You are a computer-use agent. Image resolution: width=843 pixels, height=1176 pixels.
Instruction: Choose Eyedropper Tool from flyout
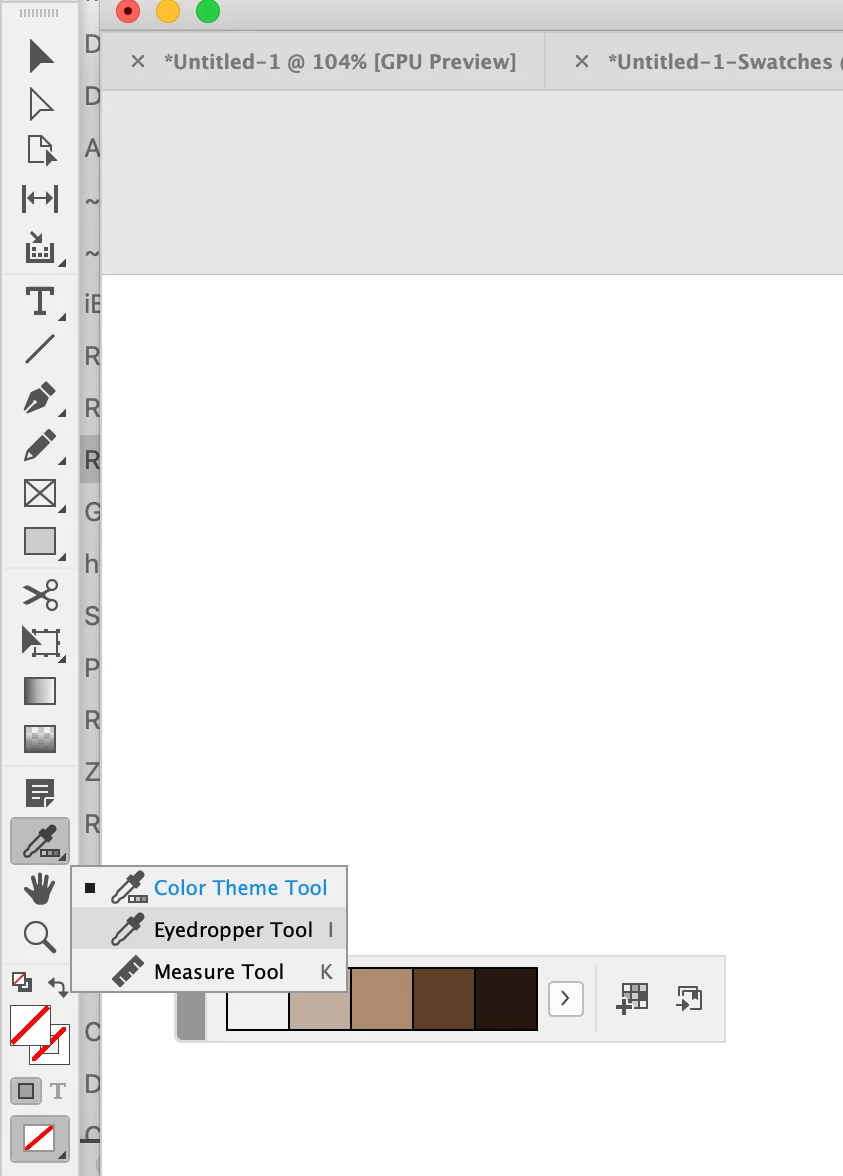point(209,930)
